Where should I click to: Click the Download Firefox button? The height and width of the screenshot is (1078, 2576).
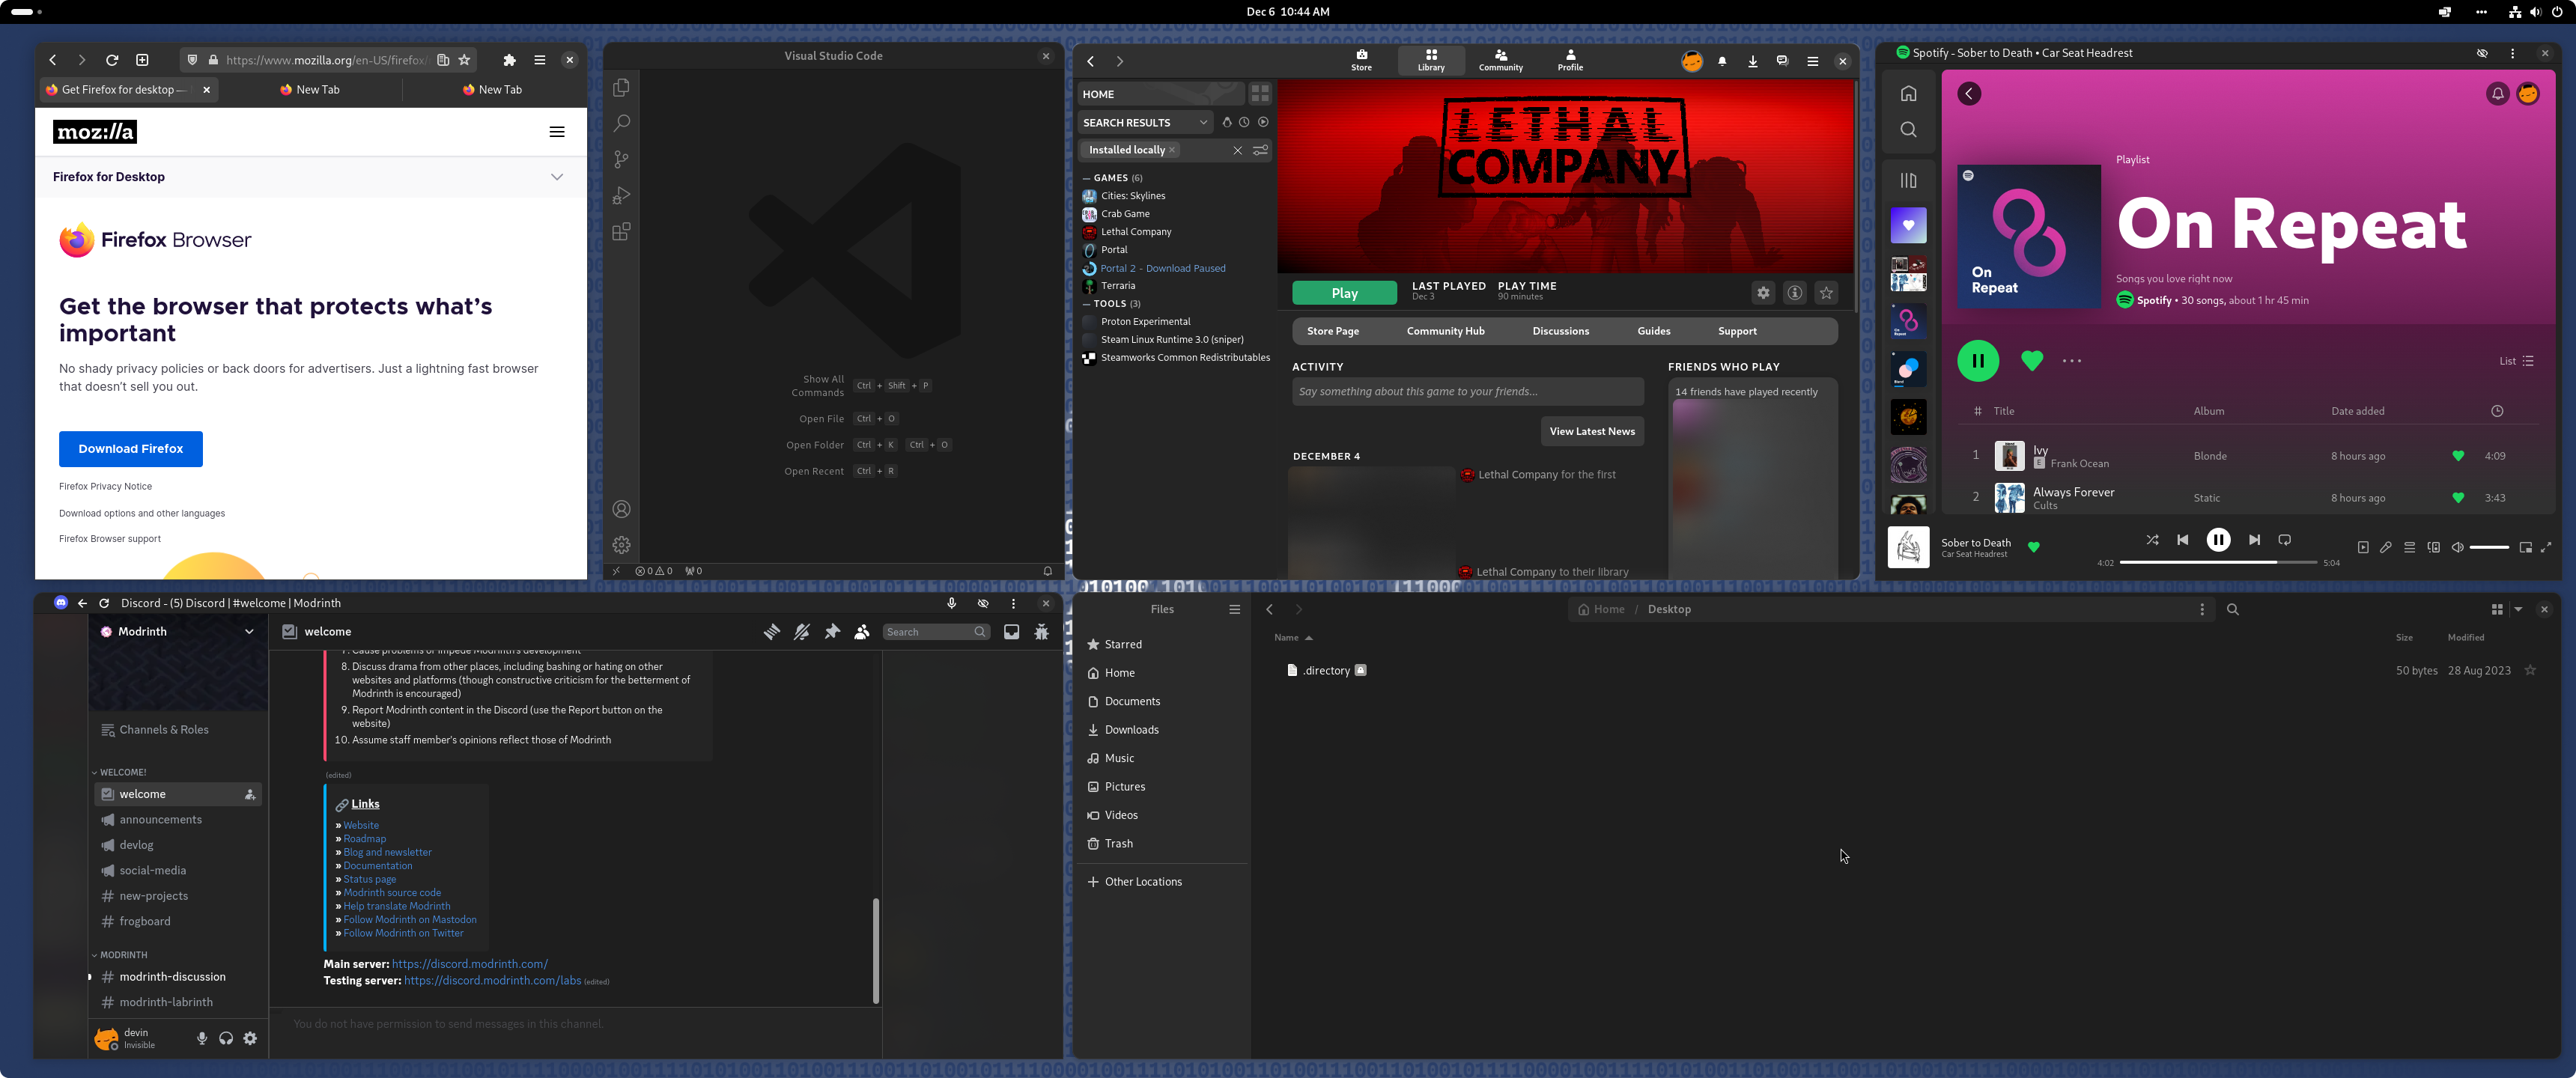131,449
